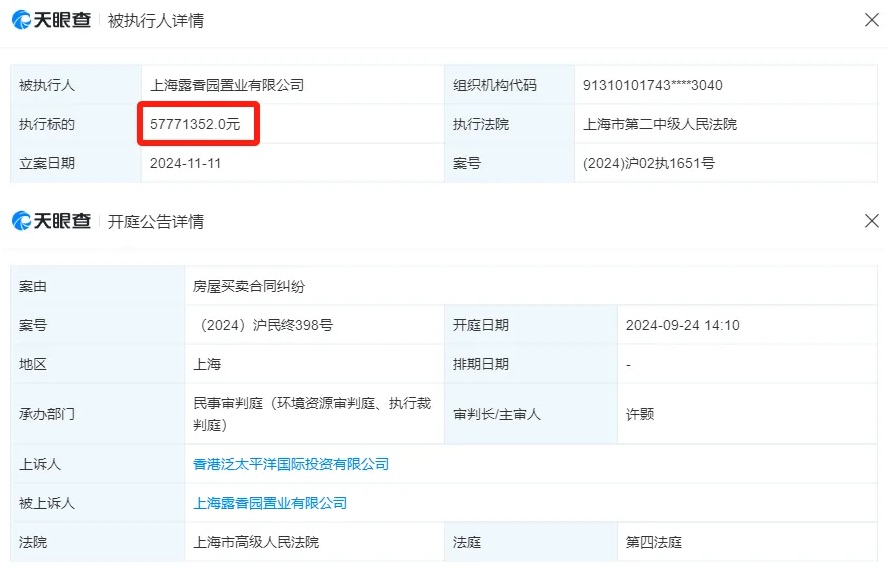Click the court name 上海市第二中级人民法院

(660, 124)
